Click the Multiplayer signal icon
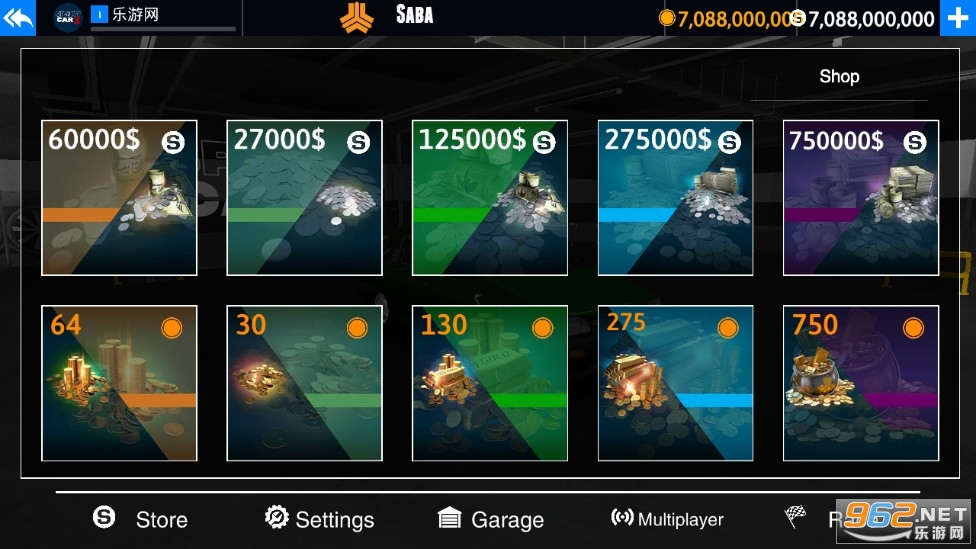976x549 pixels. [x=622, y=517]
